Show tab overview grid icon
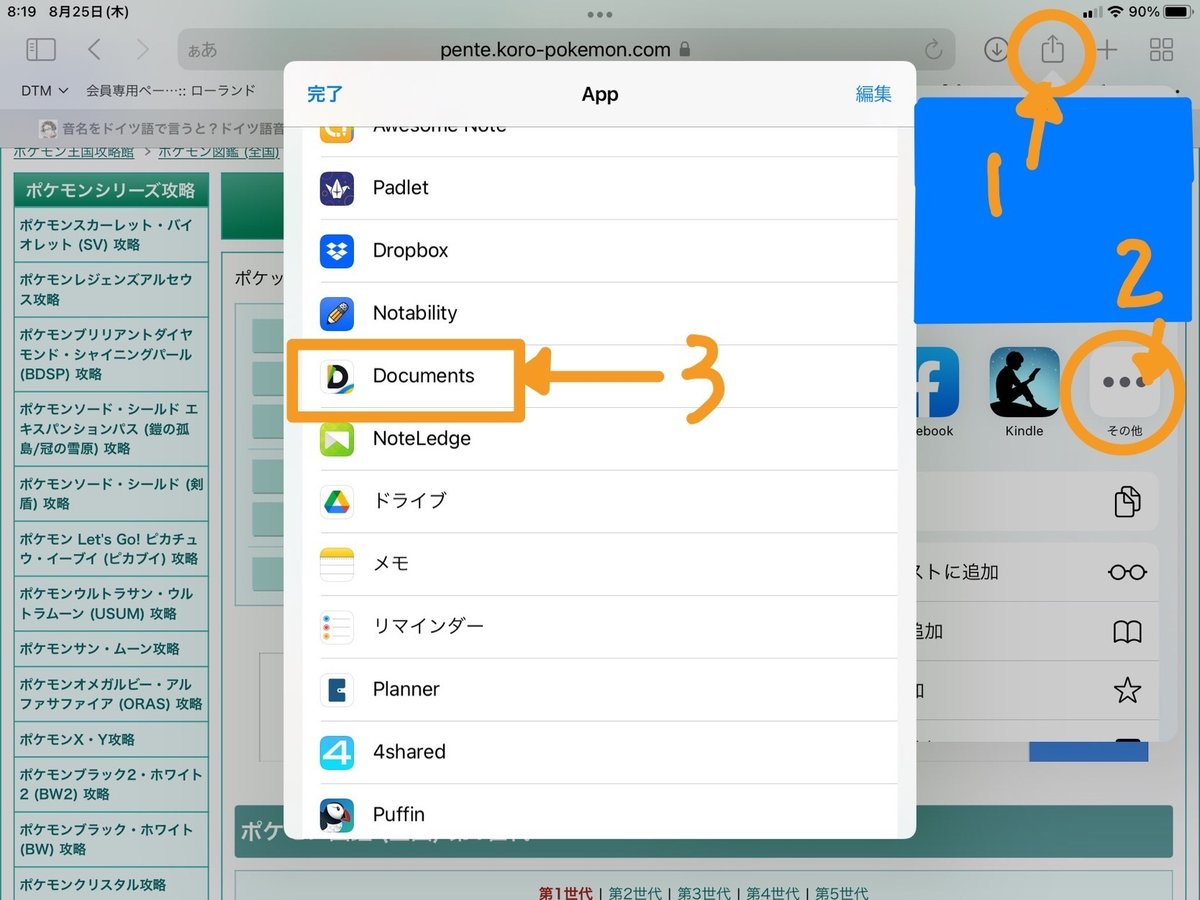The image size is (1200, 900). (1161, 50)
